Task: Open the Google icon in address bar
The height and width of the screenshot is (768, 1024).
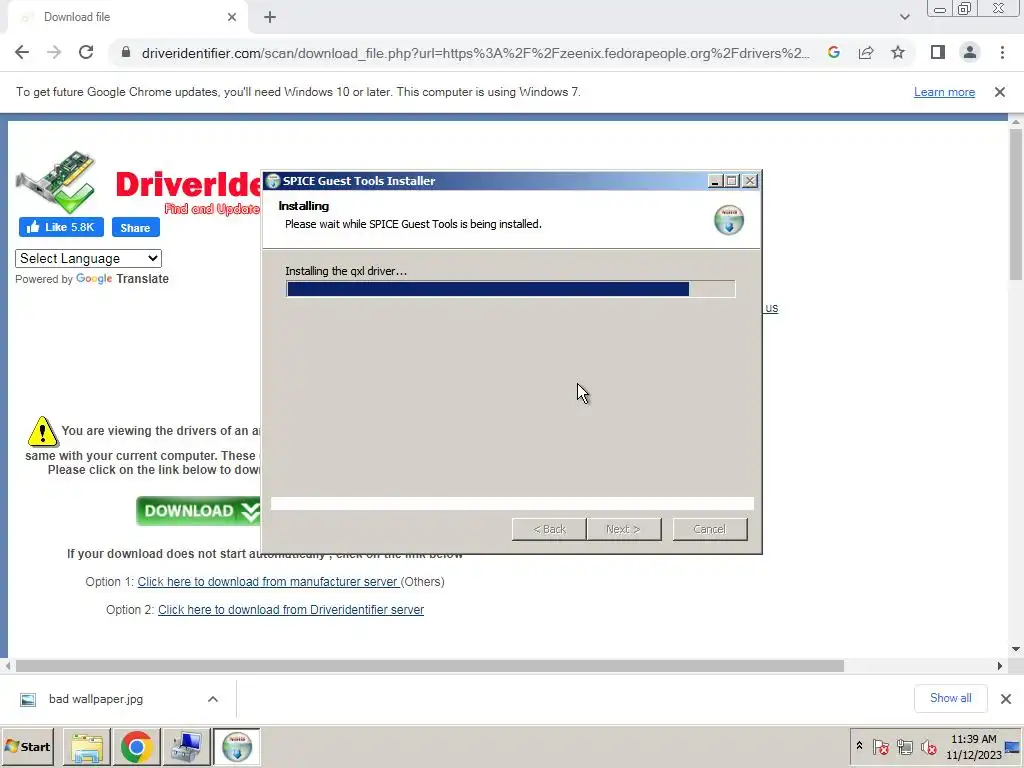Action: (x=833, y=53)
